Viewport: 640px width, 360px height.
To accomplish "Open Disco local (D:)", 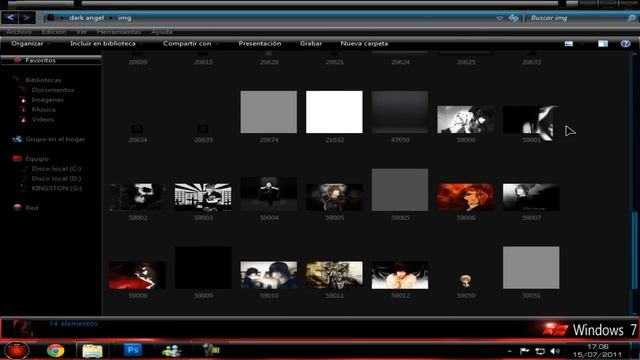I will [x=56, y=178].
